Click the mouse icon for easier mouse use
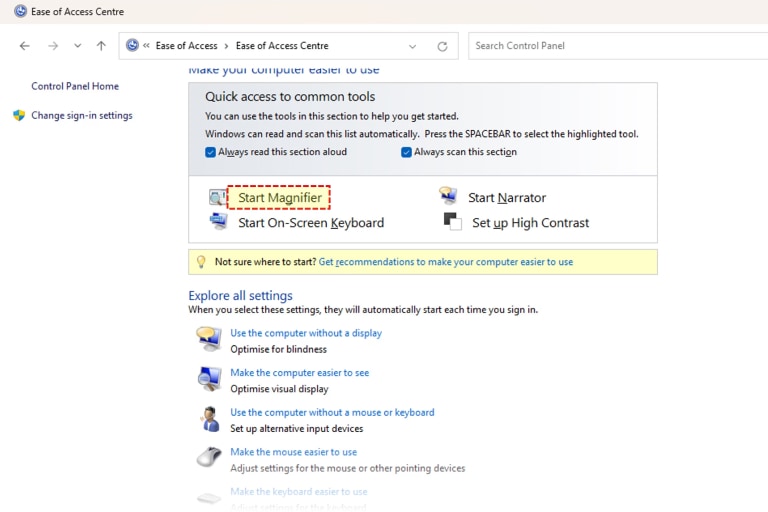The height and width of the screenshot is (512, 768). coord(209,458)
